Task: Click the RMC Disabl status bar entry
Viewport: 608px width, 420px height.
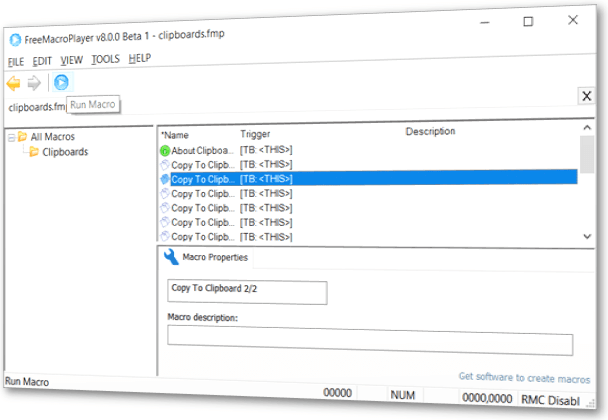Action: click(x=550, y=400)
